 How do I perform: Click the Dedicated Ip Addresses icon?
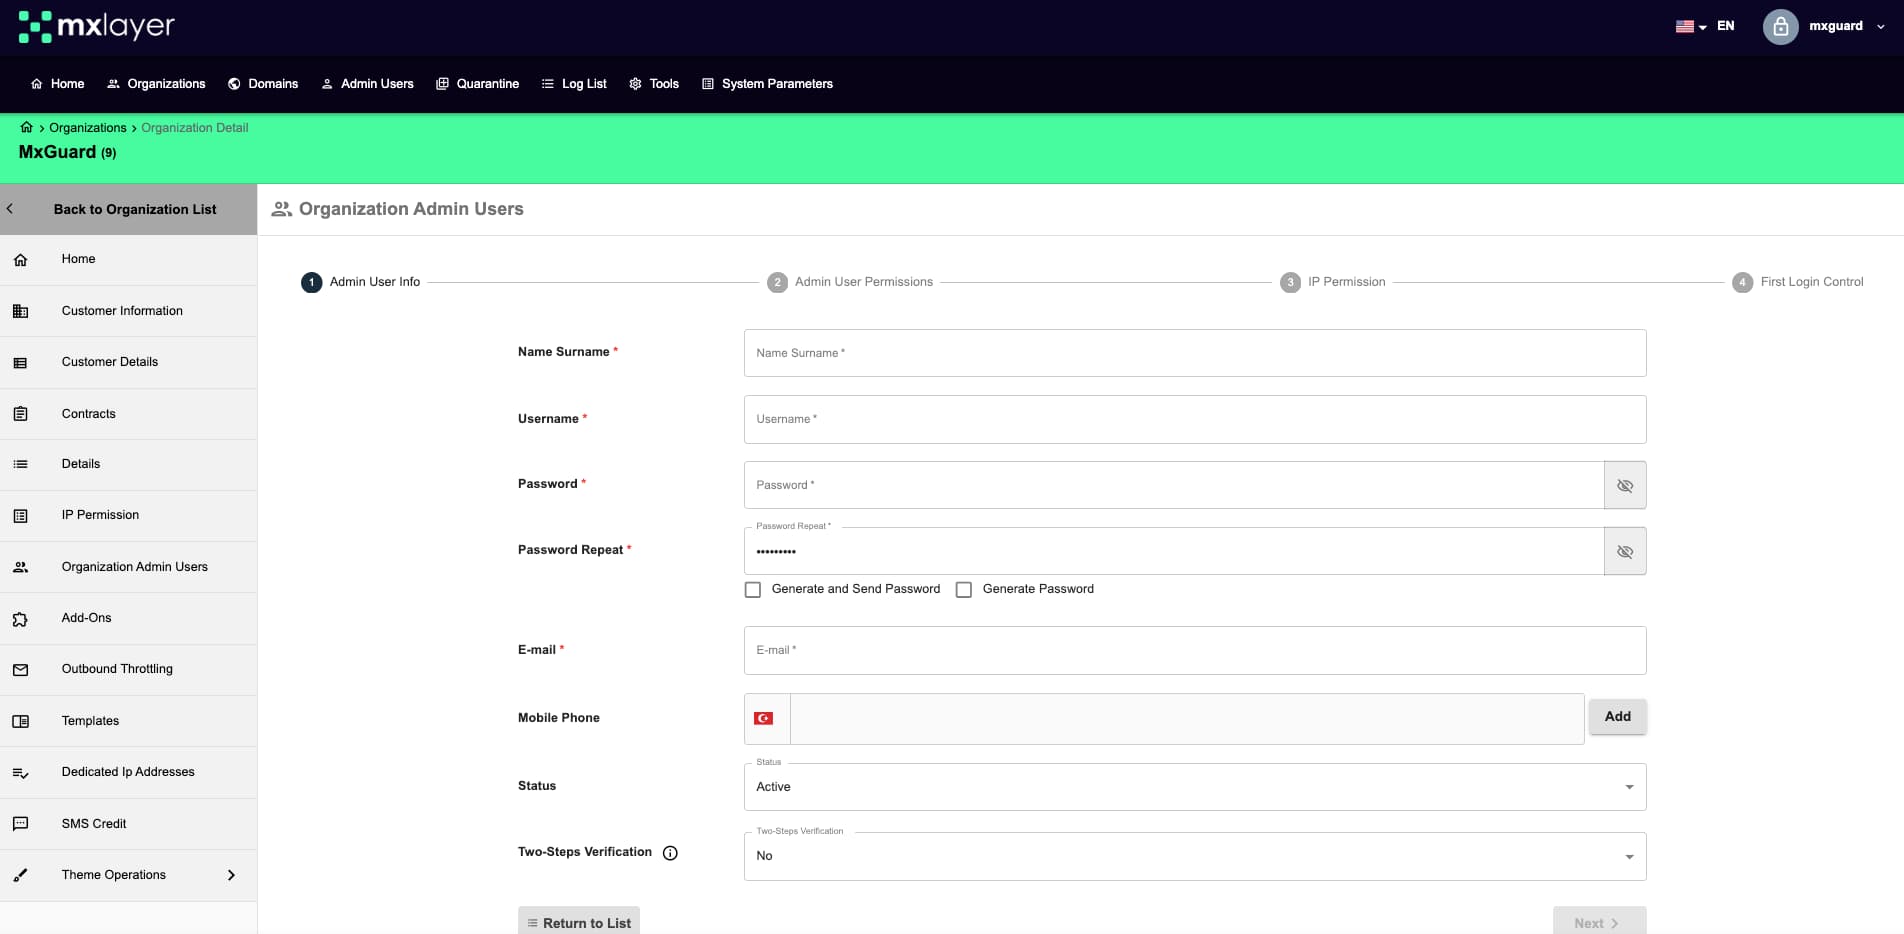20,773
